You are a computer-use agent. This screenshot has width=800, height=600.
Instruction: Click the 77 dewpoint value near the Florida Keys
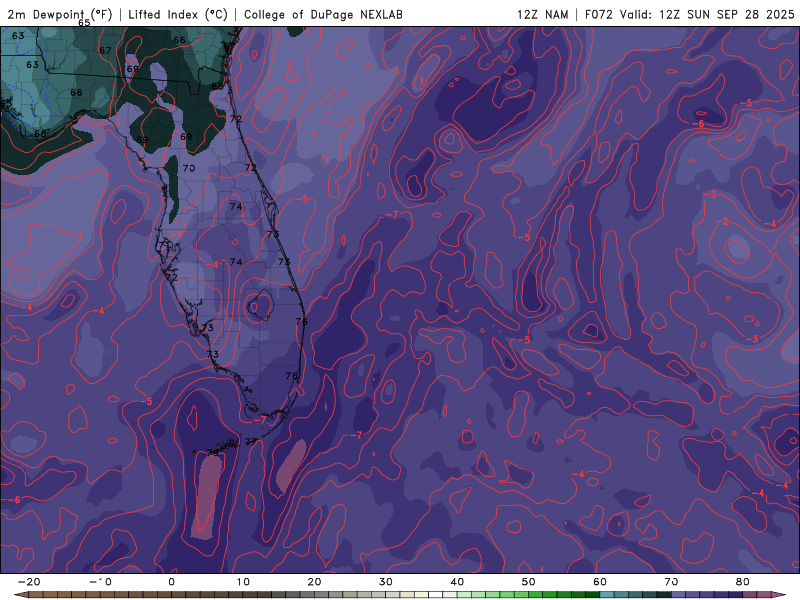pos(251,441)
